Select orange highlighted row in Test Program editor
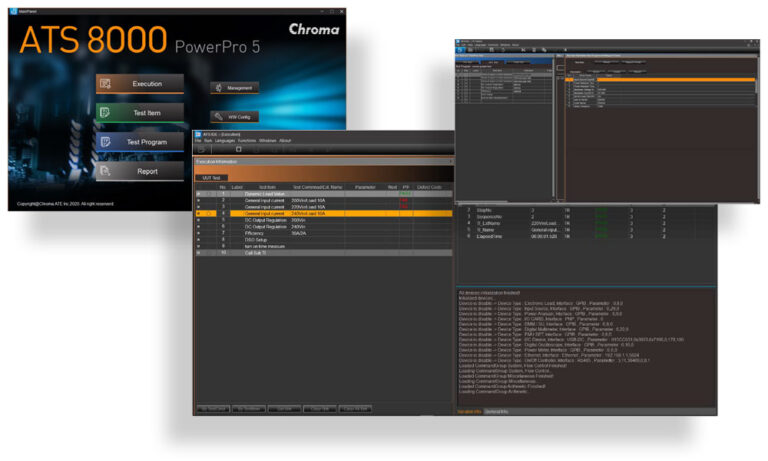This screenshot has height=461, width=768. pos(660,79)
